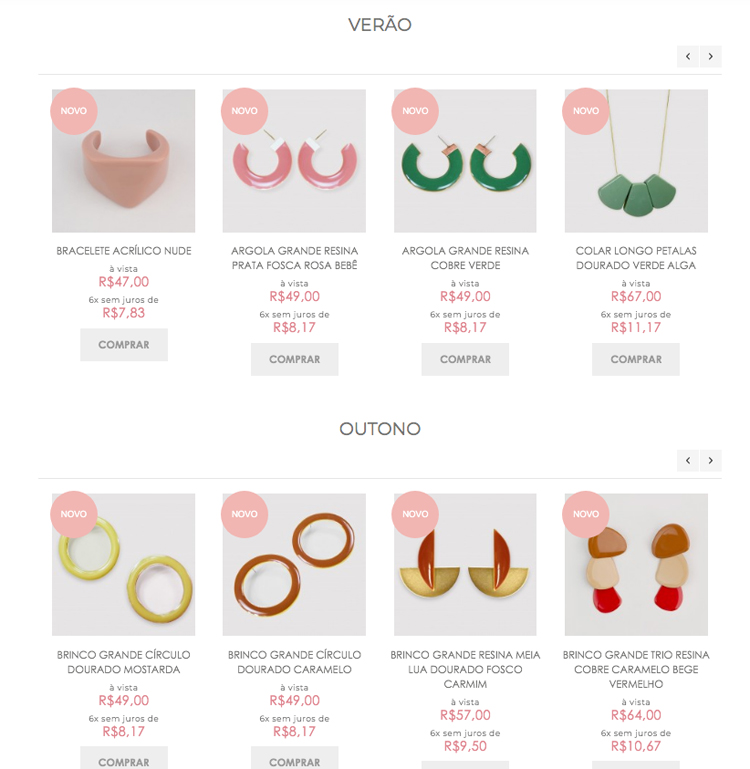Screen dimensions: 750x769
Task: Click Novo badge on green Colar Longo Petalas
Action: 586,111
